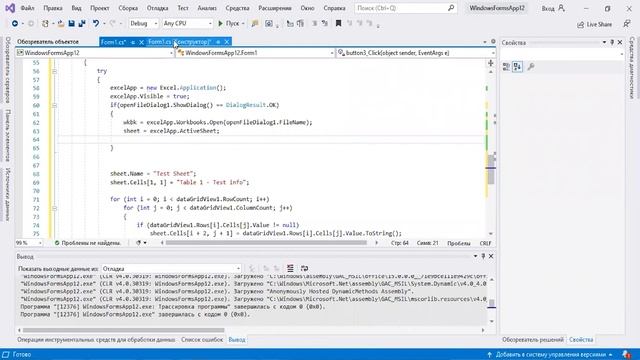Click the CRLF line ending indicator
The height and width of the screenshot is (360, 640).
click(485, 243)
